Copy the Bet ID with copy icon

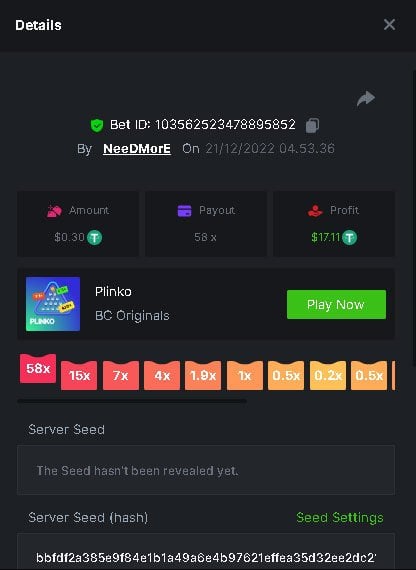(312, 125)
